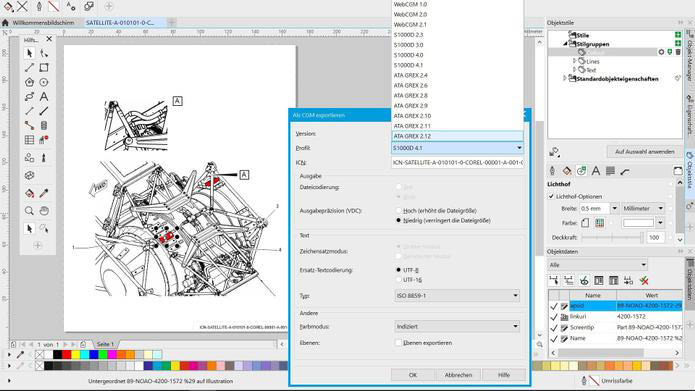
Task: Open the Profil dropdown showing S1000D 4.1
Action: (457, 148)
